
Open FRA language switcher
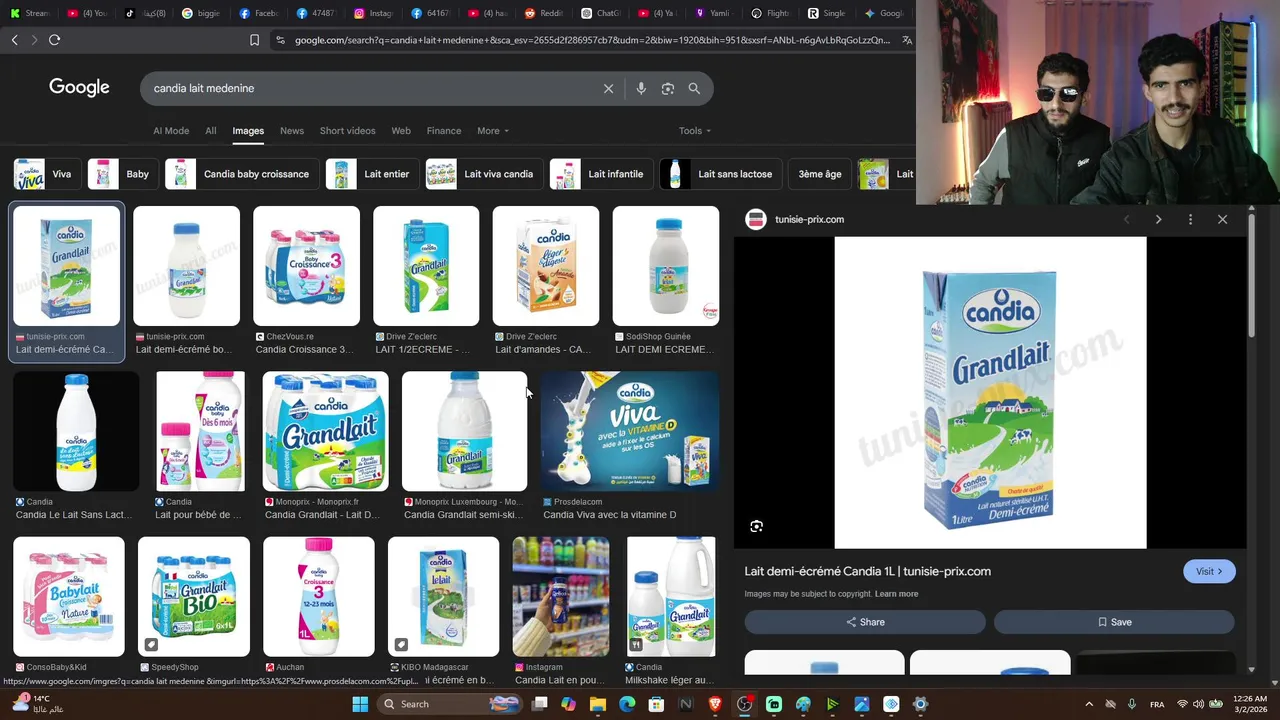coord(1157,704)
